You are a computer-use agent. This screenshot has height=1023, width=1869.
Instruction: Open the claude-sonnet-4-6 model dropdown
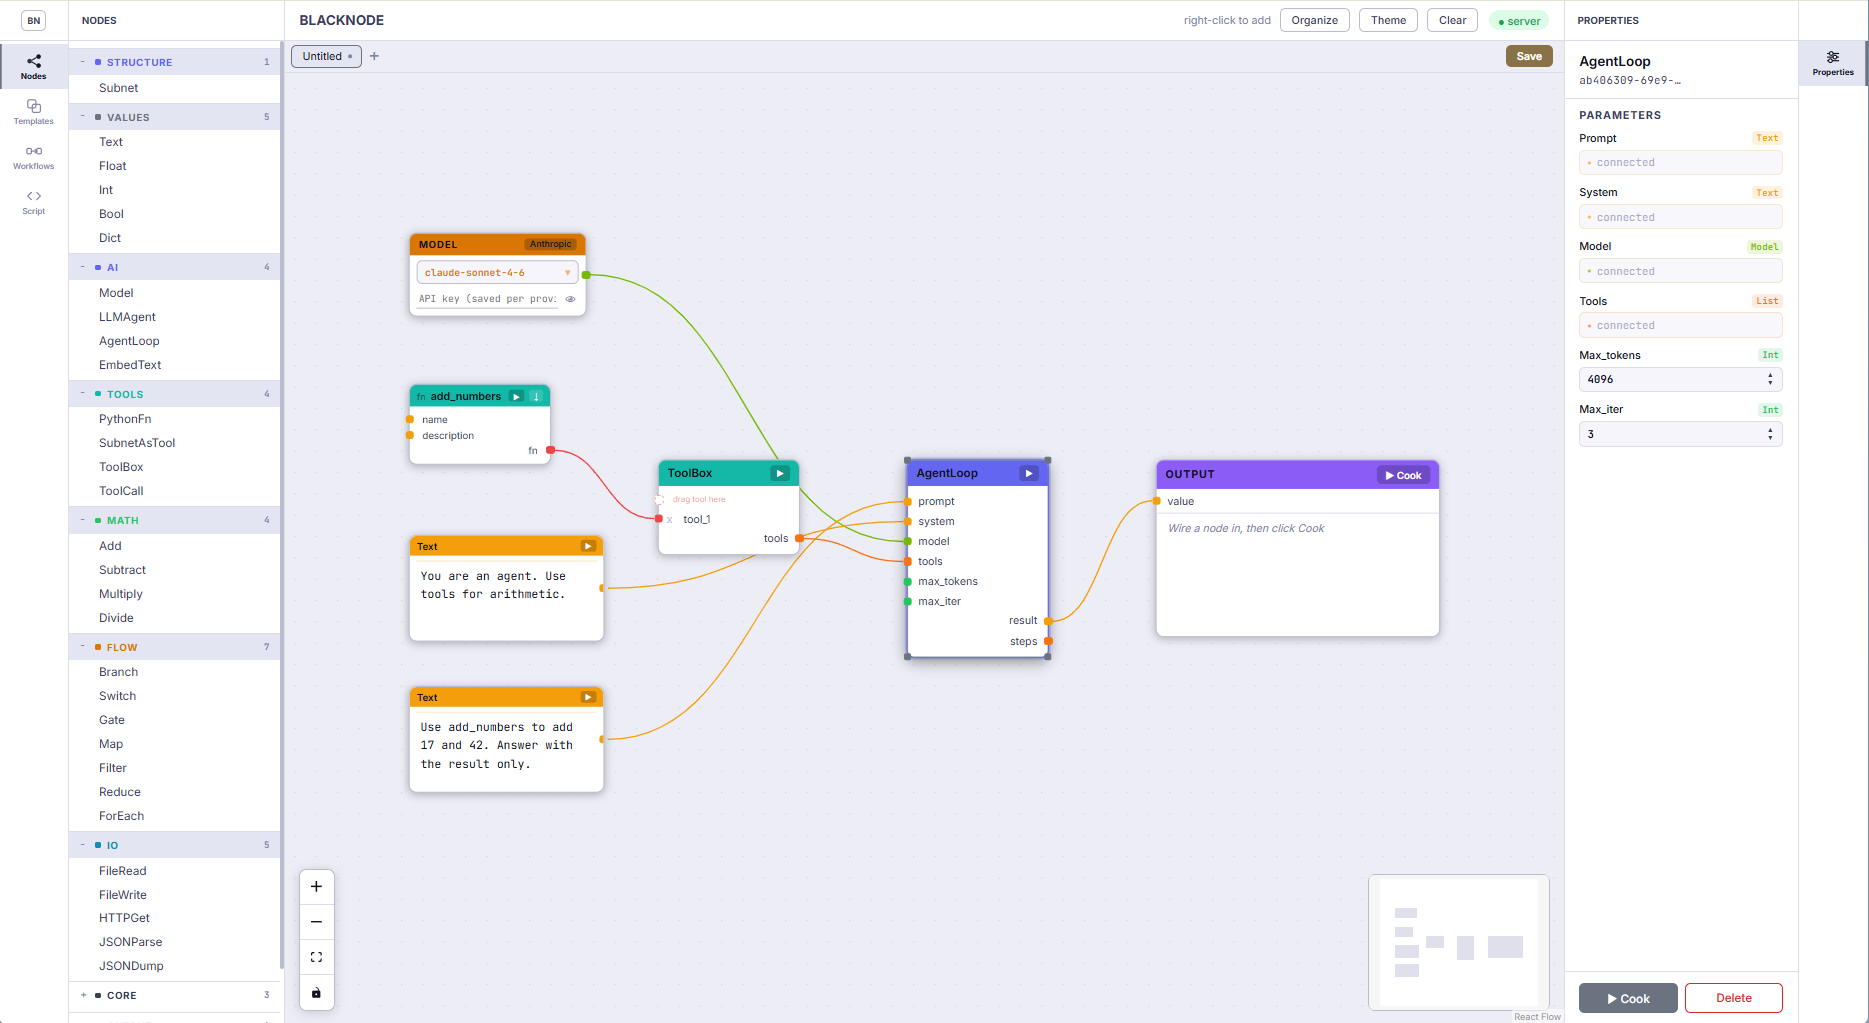[497, 272]
